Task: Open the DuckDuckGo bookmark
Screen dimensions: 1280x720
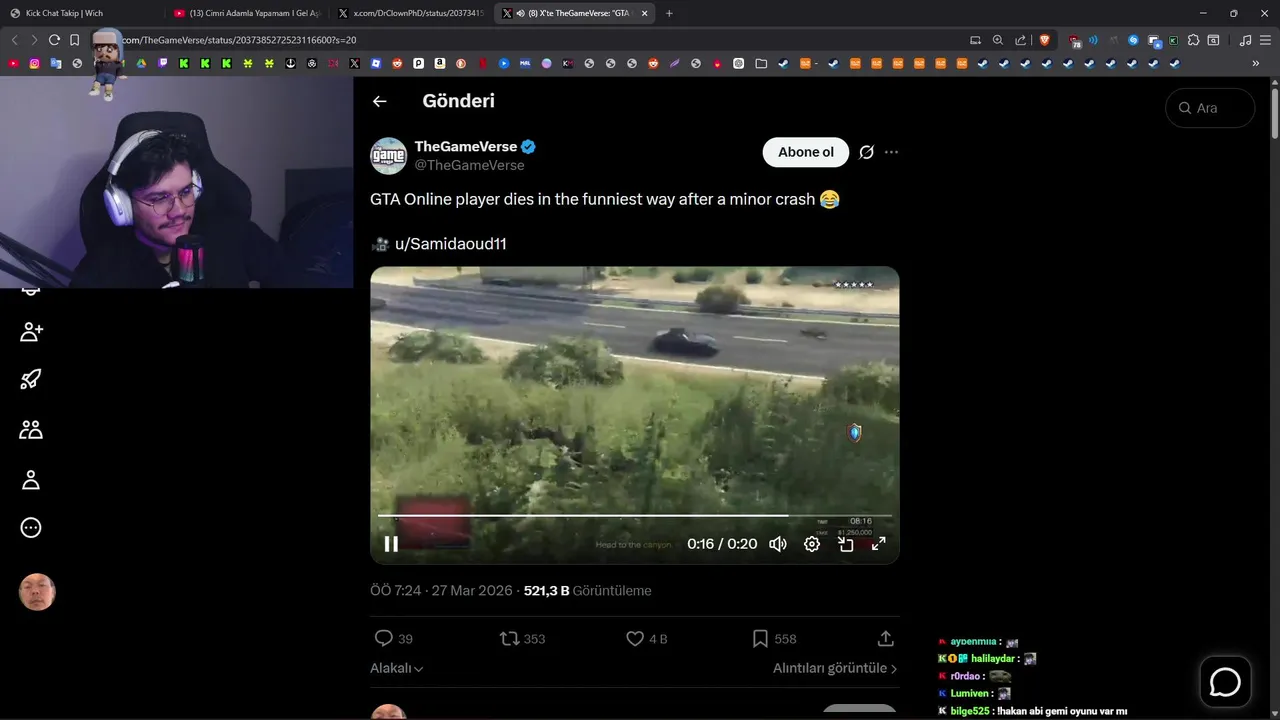Action: tap(461, 63)
